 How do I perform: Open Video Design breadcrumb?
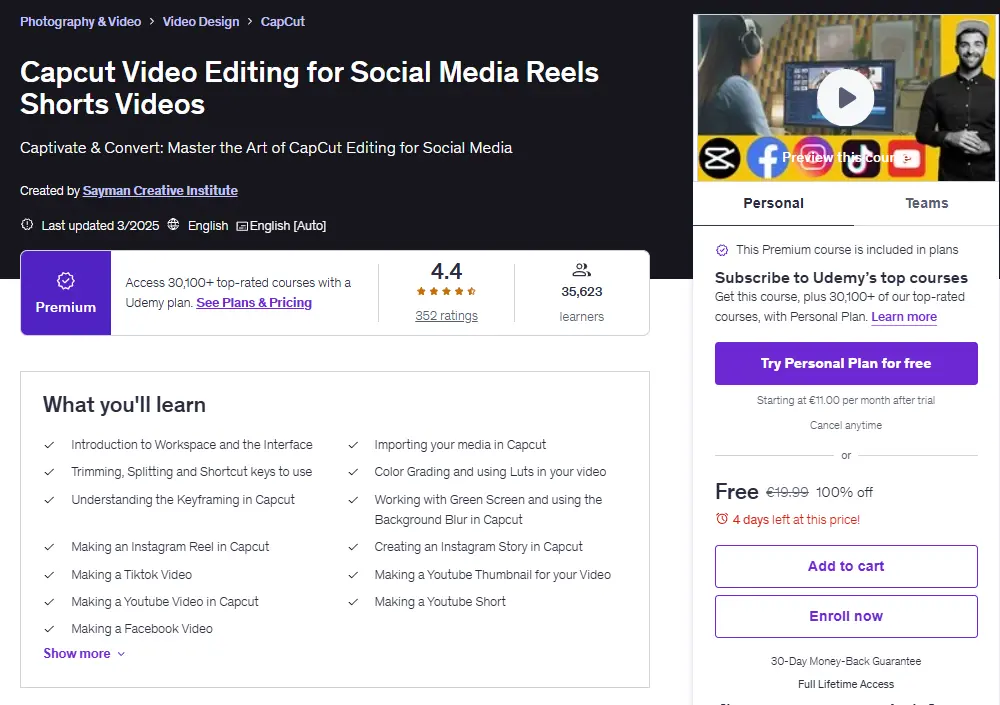[x=201, y=22]
